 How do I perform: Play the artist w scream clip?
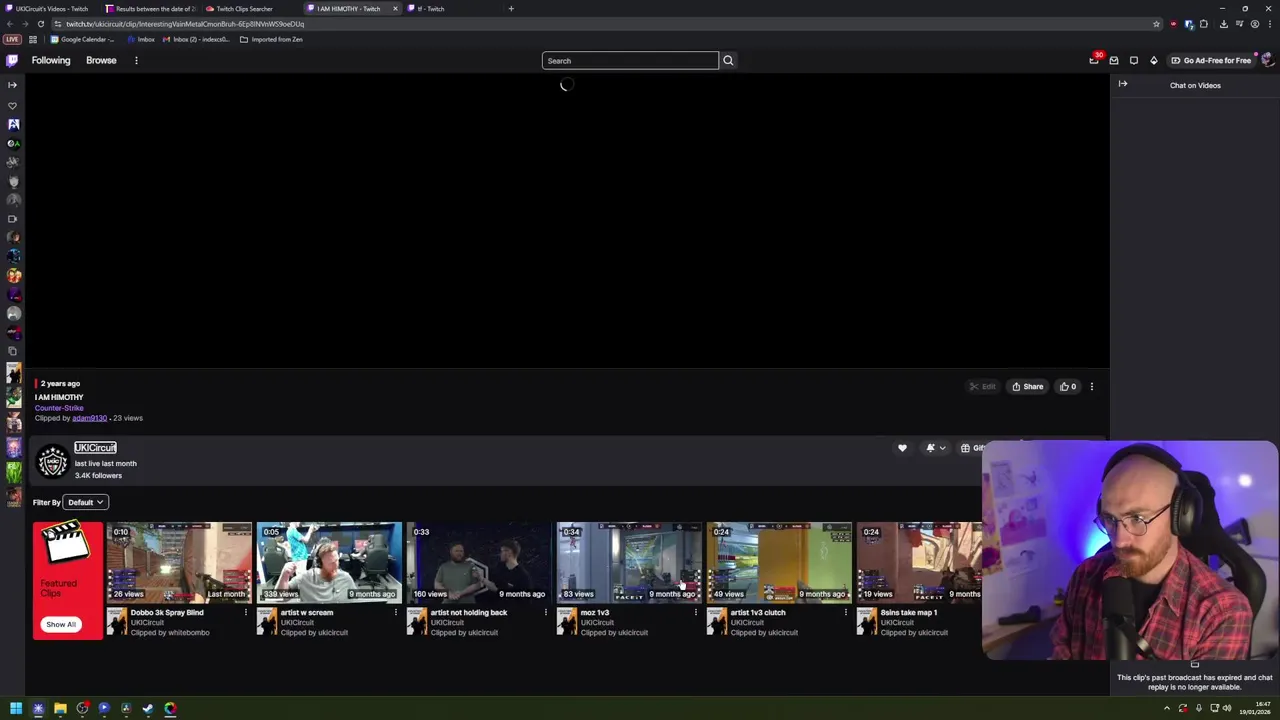click(x=329, y=562)
